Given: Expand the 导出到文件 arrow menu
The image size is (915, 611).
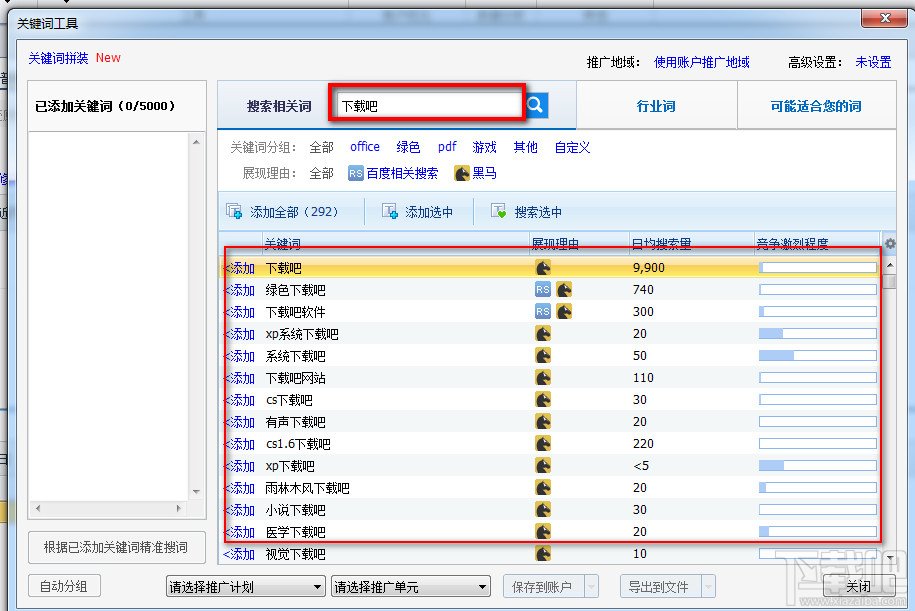Looking at the screenshot, I should pyautogui.click(x=709, y=586).
